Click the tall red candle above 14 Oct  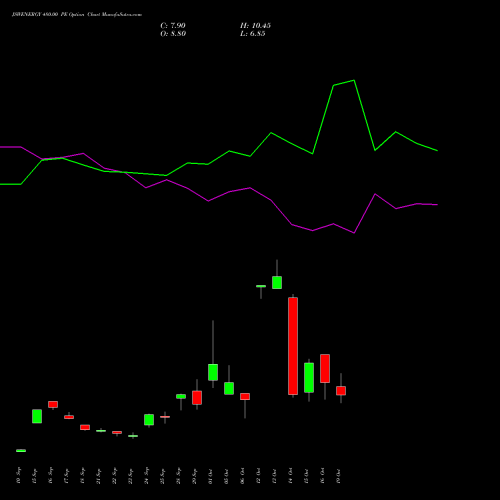coord(293,346)
